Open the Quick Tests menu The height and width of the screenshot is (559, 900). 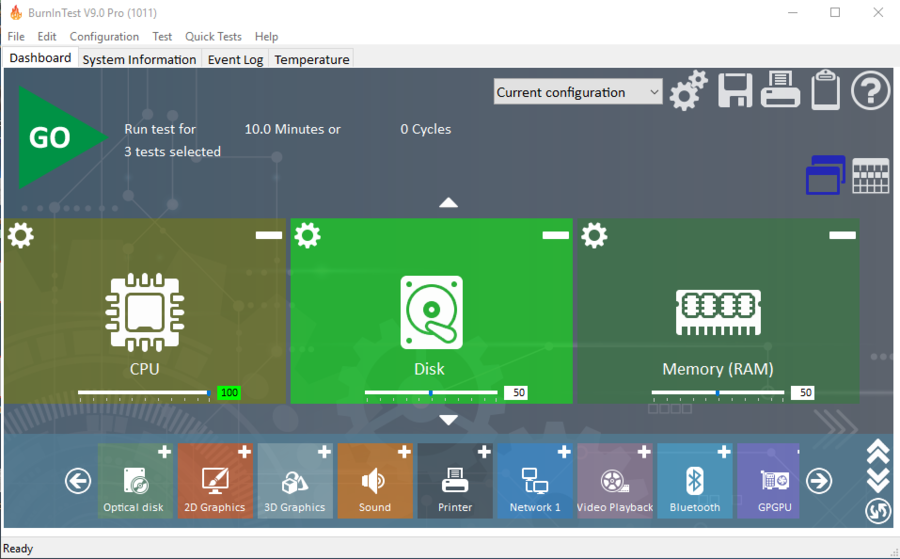pos(213,37)
